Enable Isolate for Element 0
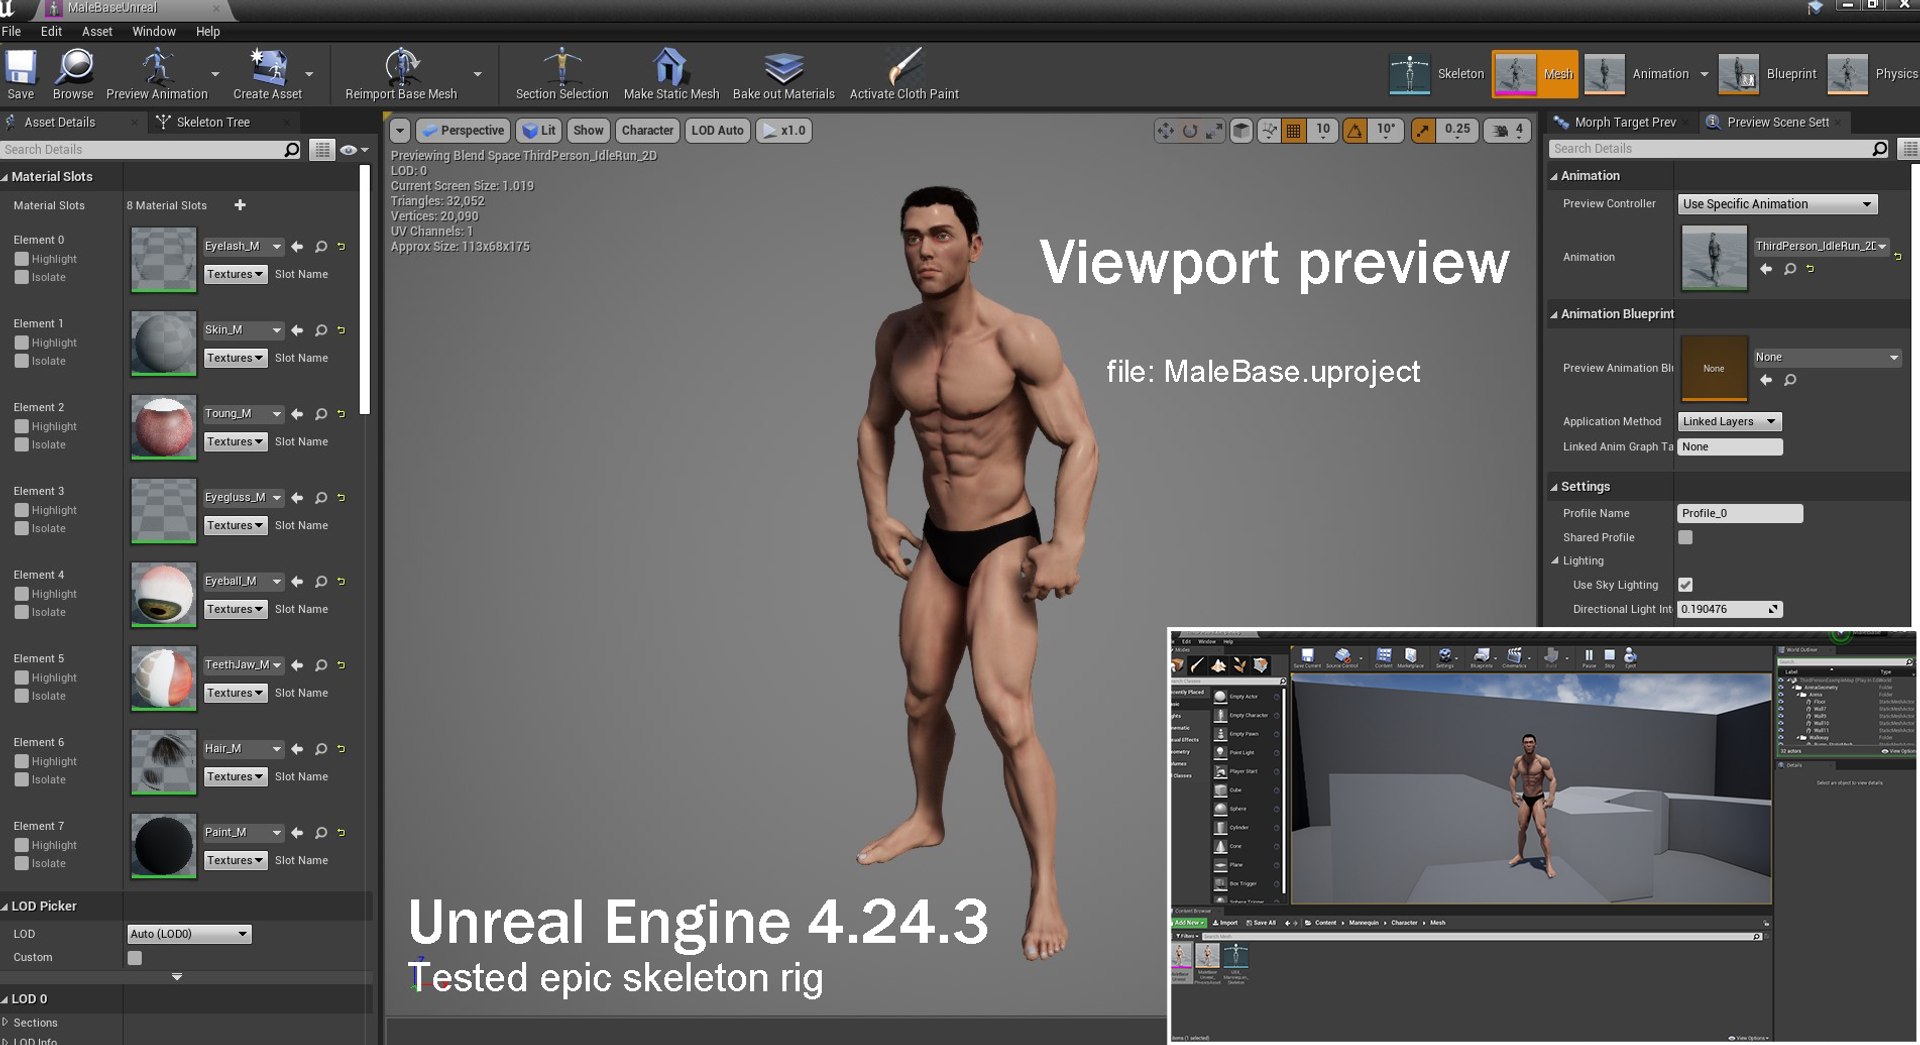 point(21,277)
